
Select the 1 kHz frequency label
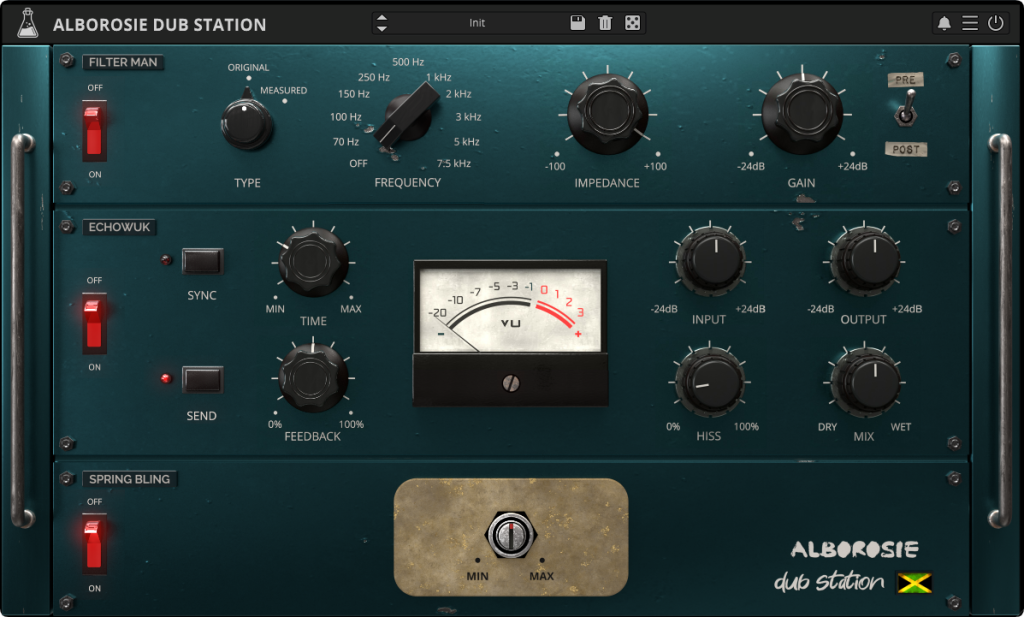point(439,77)
